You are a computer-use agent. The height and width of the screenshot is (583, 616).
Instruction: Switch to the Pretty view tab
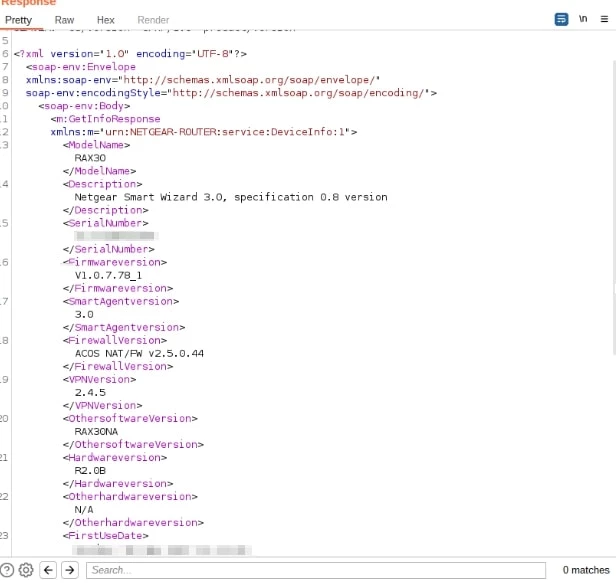click(x=18, y=20)
